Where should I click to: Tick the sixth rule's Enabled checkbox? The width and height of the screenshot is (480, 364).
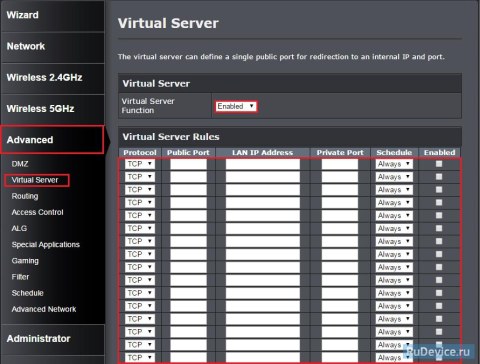439,228
